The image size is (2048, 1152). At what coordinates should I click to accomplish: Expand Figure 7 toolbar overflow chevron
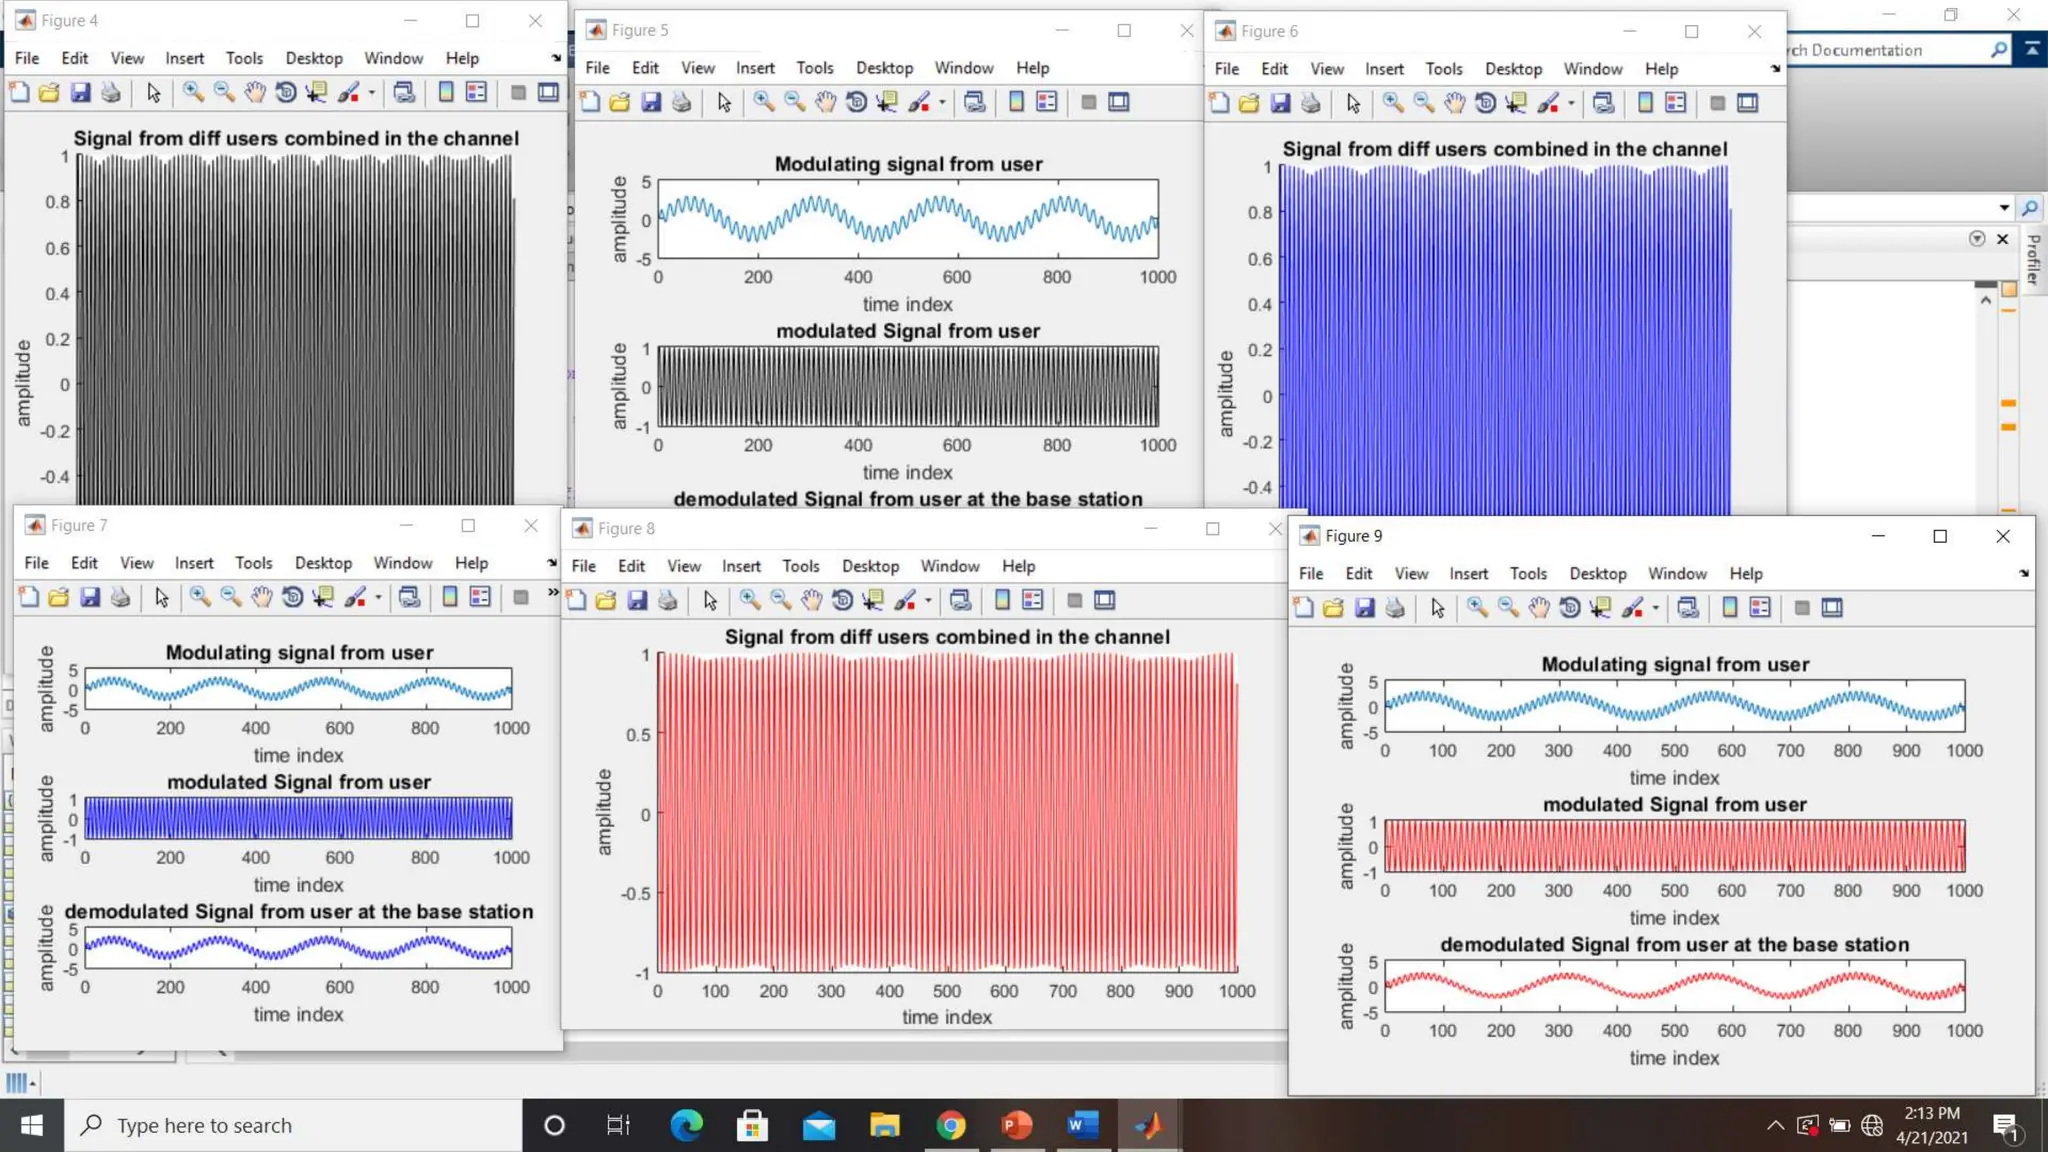tap(552, 593)
